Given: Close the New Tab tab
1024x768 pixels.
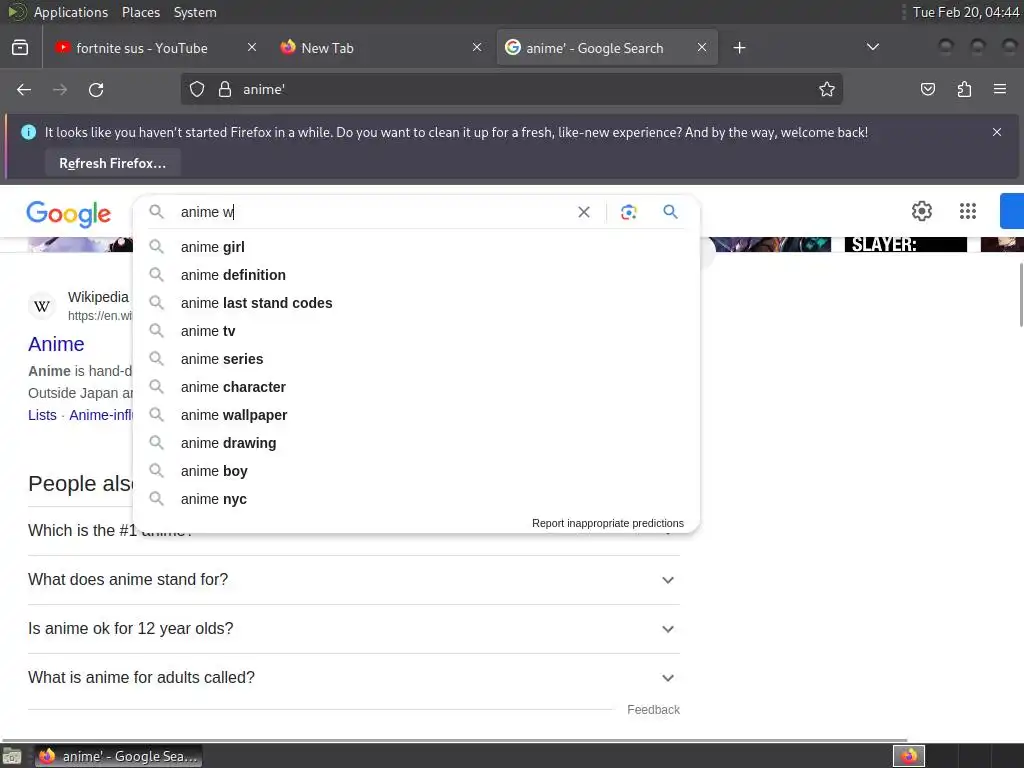Looking at the screenshot, I should tap(477, 48).
